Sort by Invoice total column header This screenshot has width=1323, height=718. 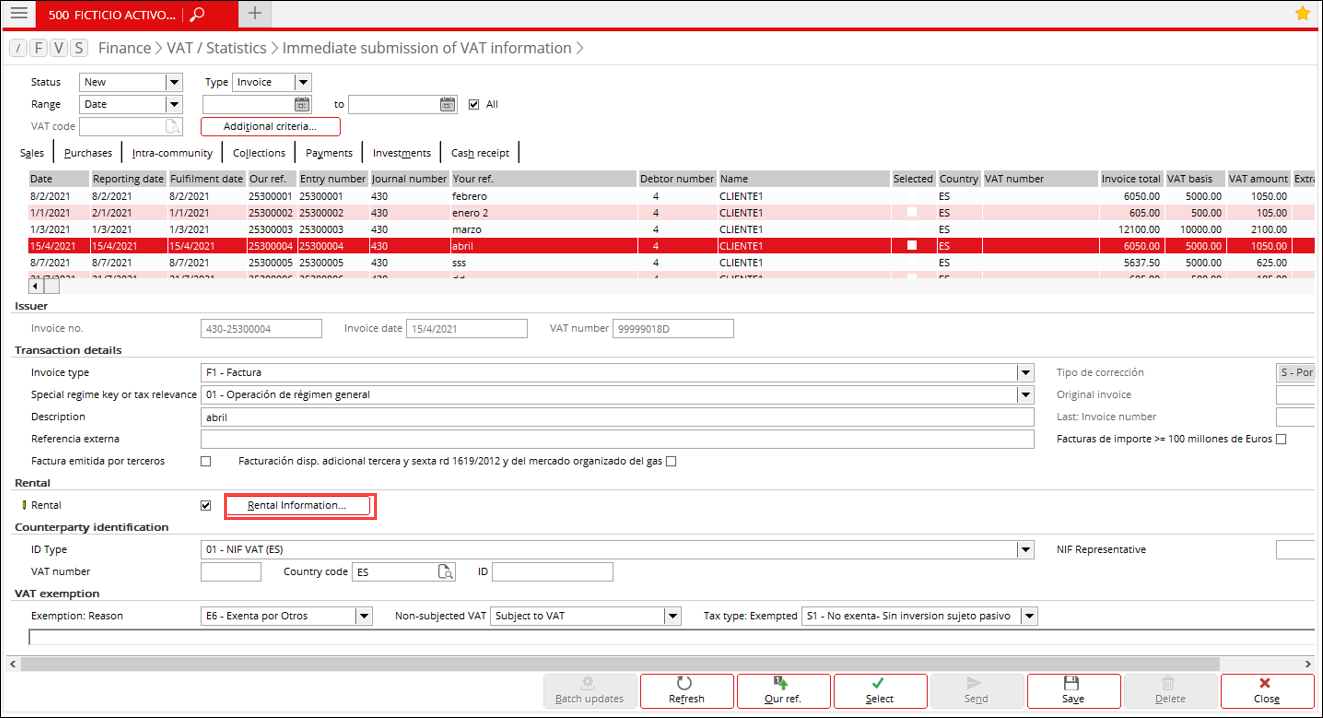[1131, 179]
